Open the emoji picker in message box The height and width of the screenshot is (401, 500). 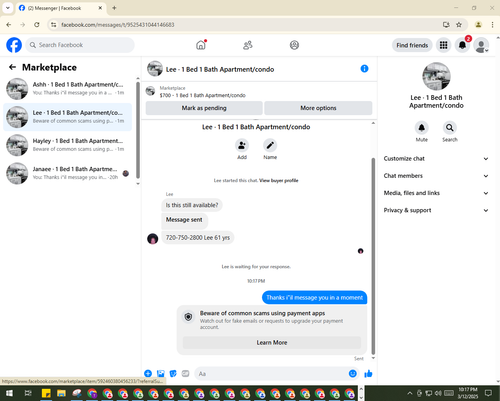pos(353,374)
